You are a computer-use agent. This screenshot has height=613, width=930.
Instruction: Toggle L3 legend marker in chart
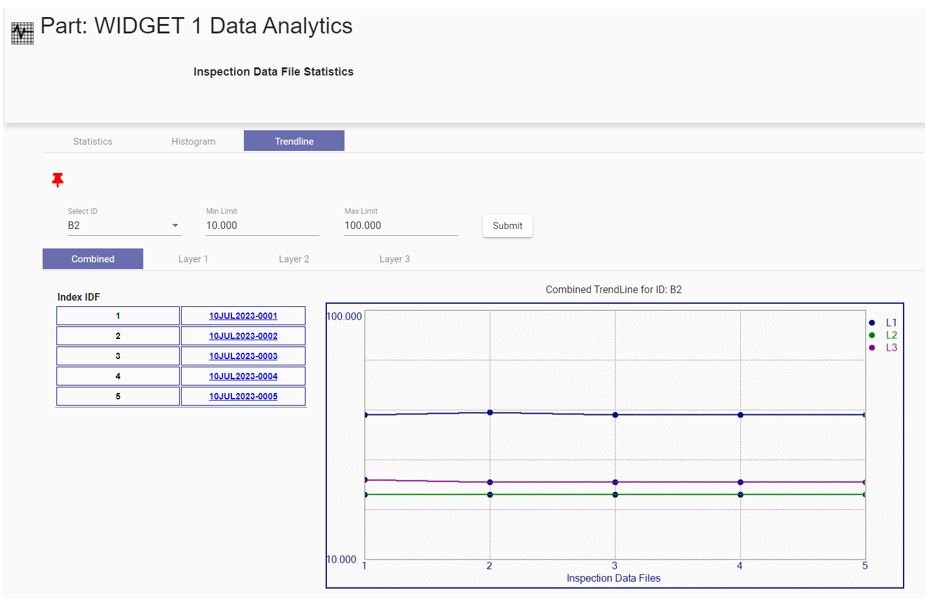(873, 347)
